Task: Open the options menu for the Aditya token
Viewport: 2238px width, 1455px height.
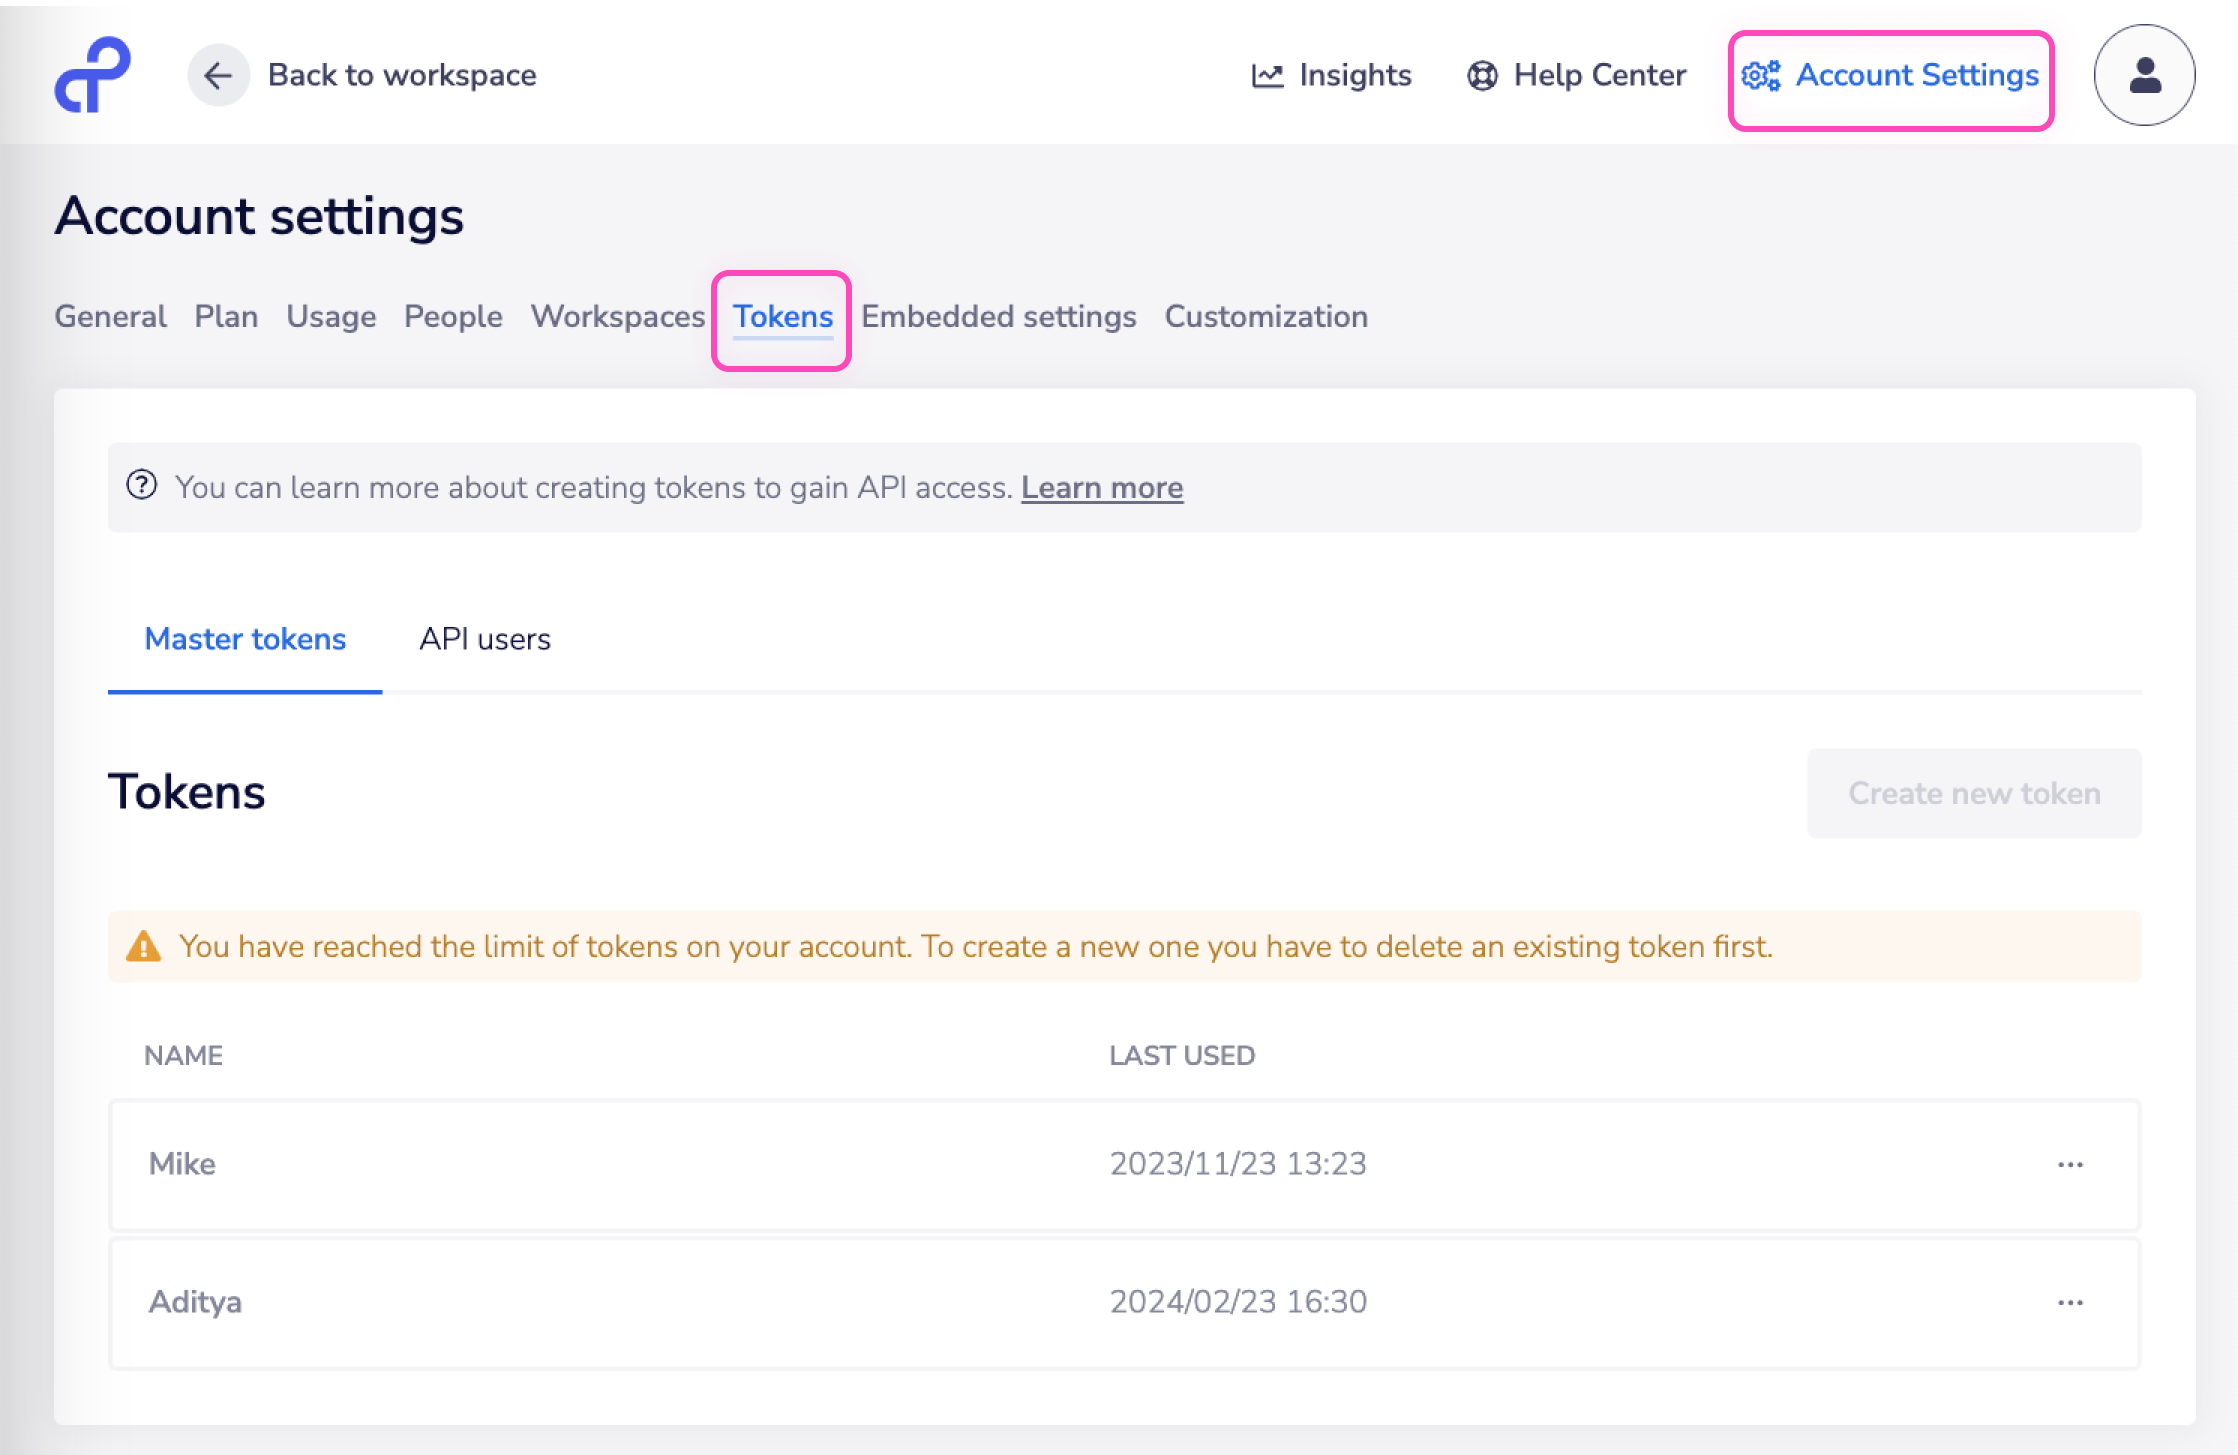Action: tap(2070, 1302)
